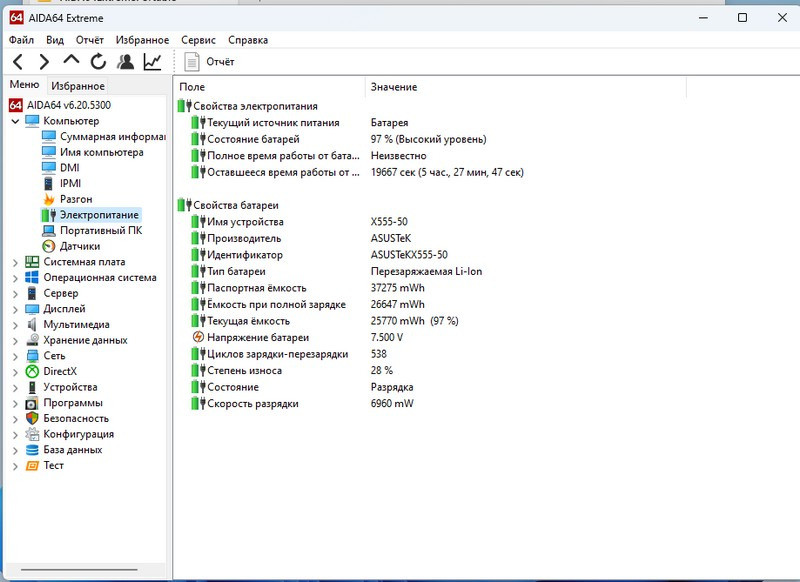Click the Безопасность shield icon

click(32, 418)
